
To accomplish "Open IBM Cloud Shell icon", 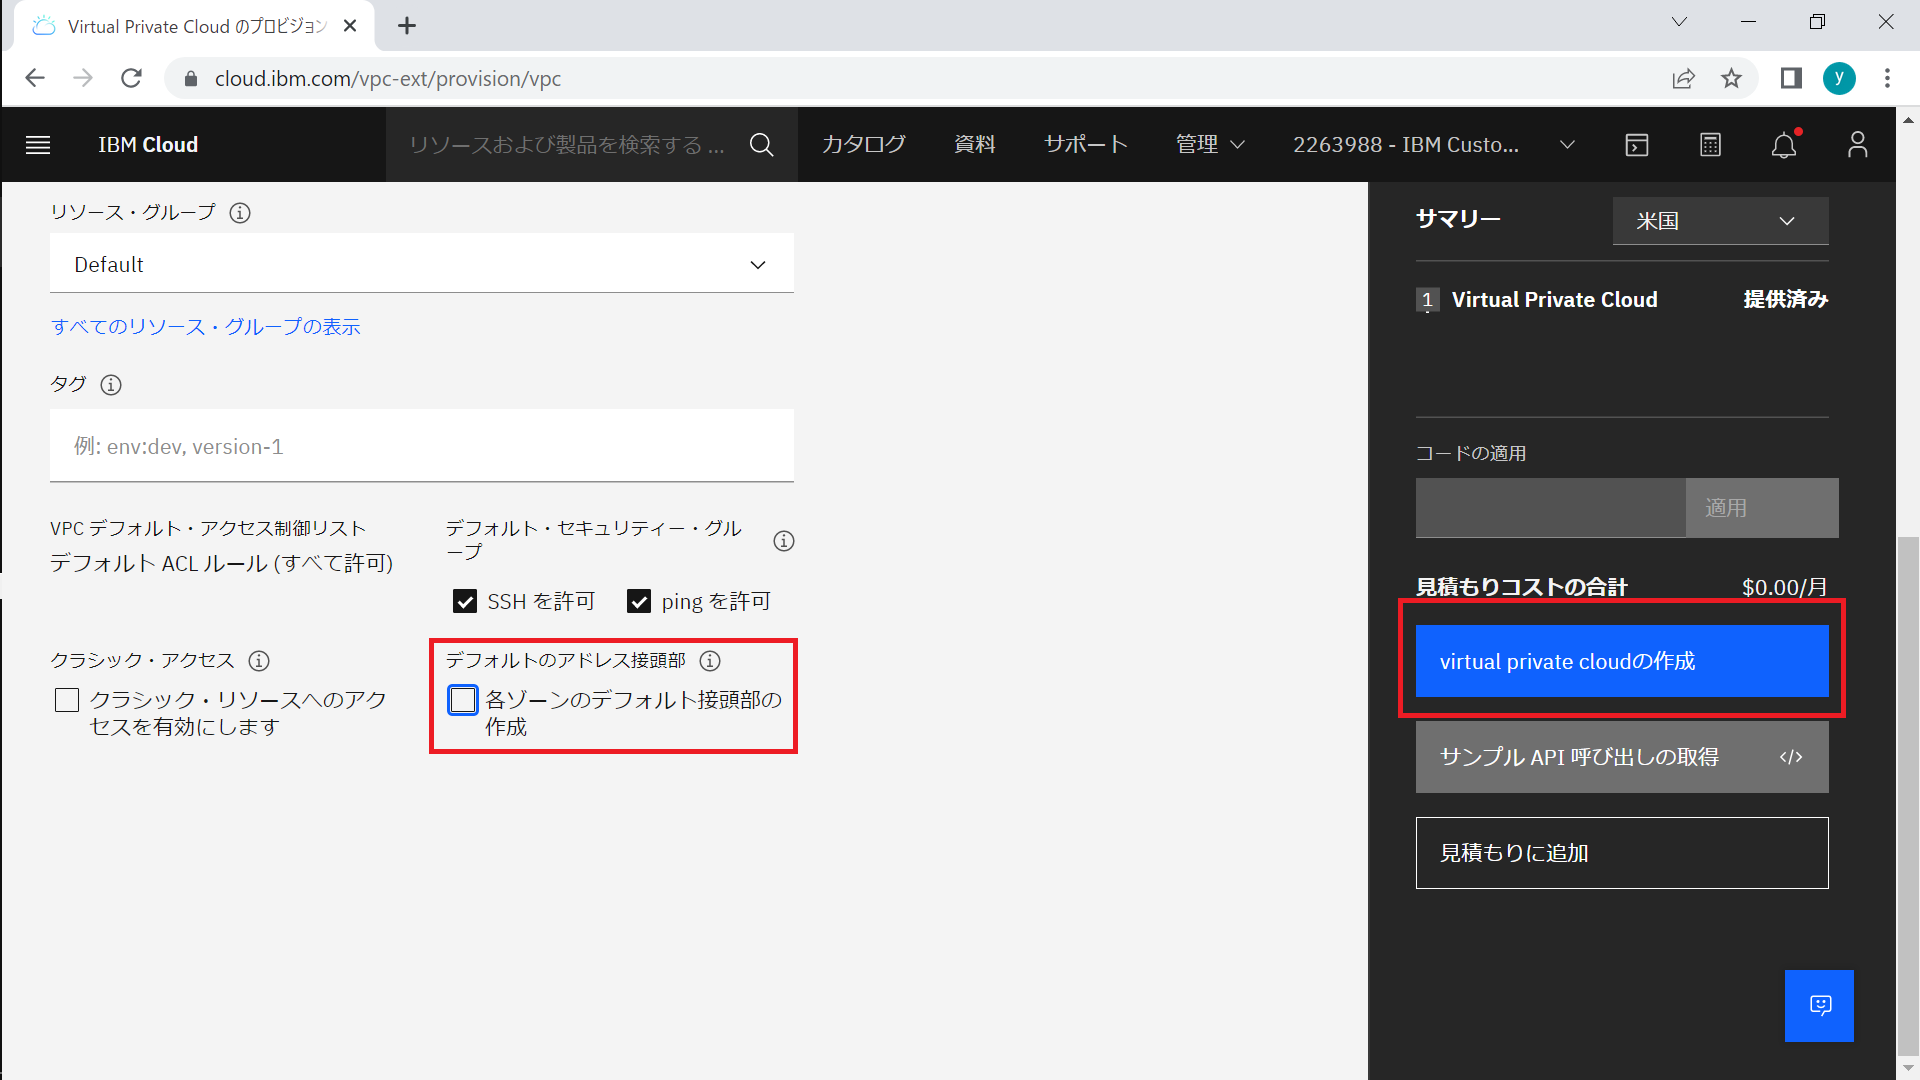I will pyautogui.click(x=1637, y=145).
